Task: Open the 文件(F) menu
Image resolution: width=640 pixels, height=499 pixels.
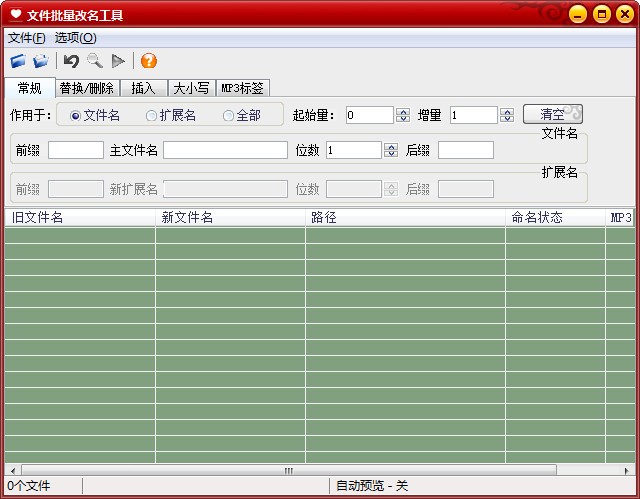Action: 27,38
